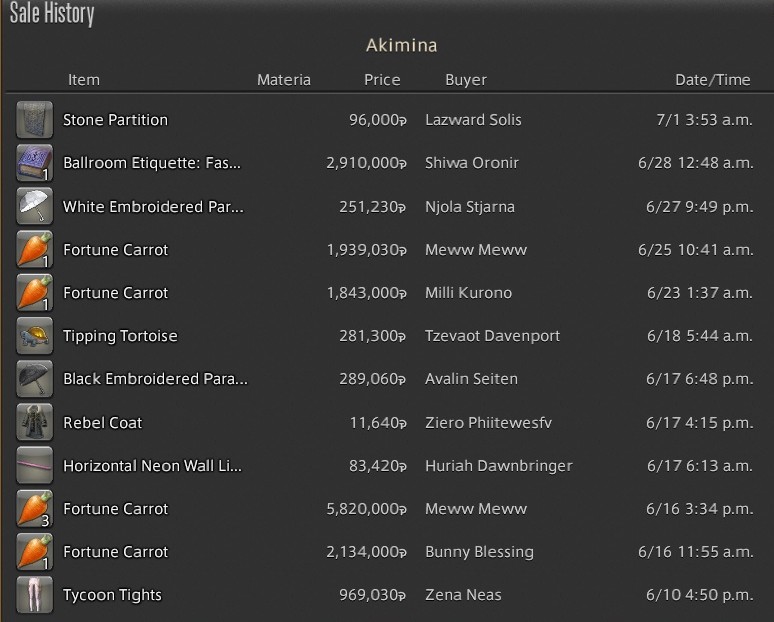774x622 pixels.
Task: Select the Tycoon Tights icon
Action: tap(35, 595)
